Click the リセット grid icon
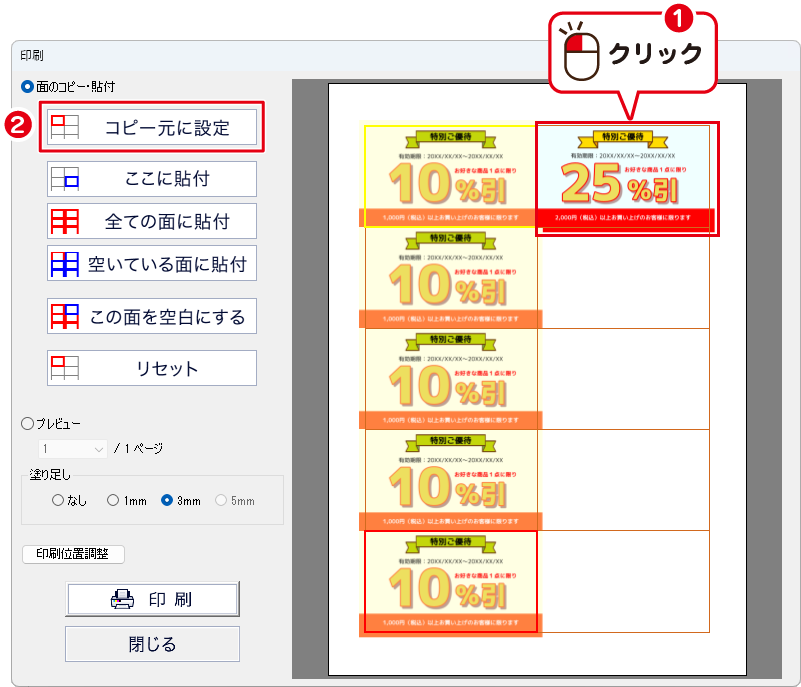The image size is (801, 687). [x=64, y=367]
